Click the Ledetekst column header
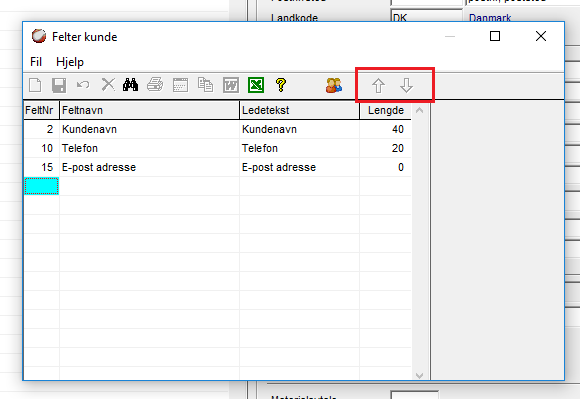 pos(299,110)
